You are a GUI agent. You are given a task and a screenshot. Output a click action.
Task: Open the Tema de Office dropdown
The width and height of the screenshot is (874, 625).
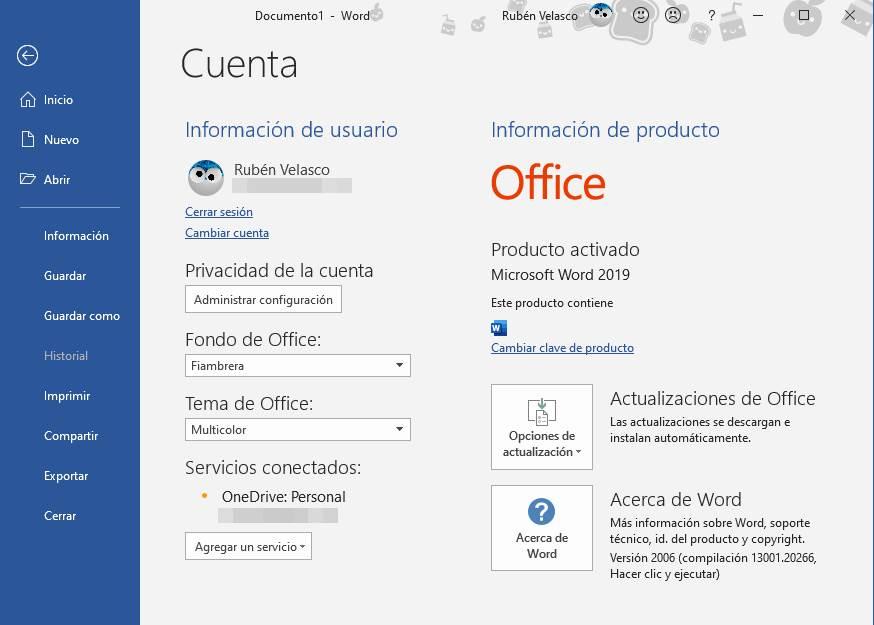[298, 430]
